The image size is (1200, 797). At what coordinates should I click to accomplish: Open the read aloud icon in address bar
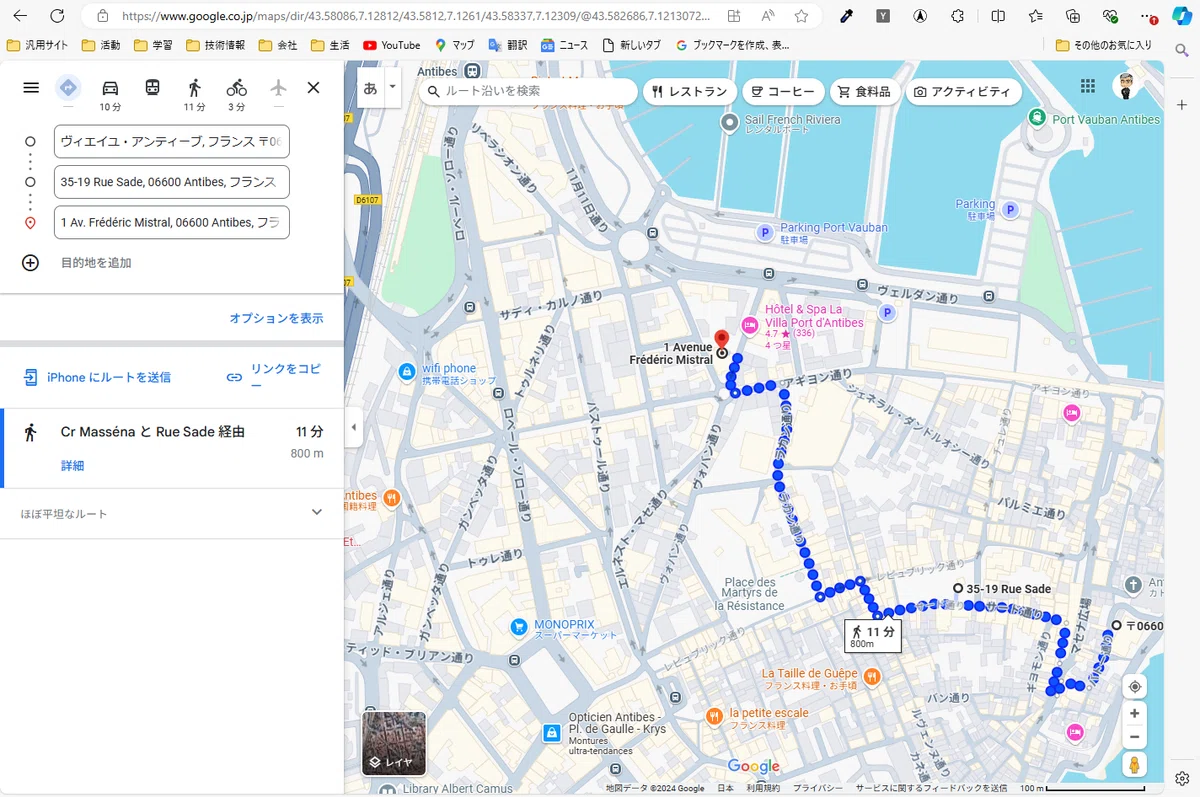point(767,16)
